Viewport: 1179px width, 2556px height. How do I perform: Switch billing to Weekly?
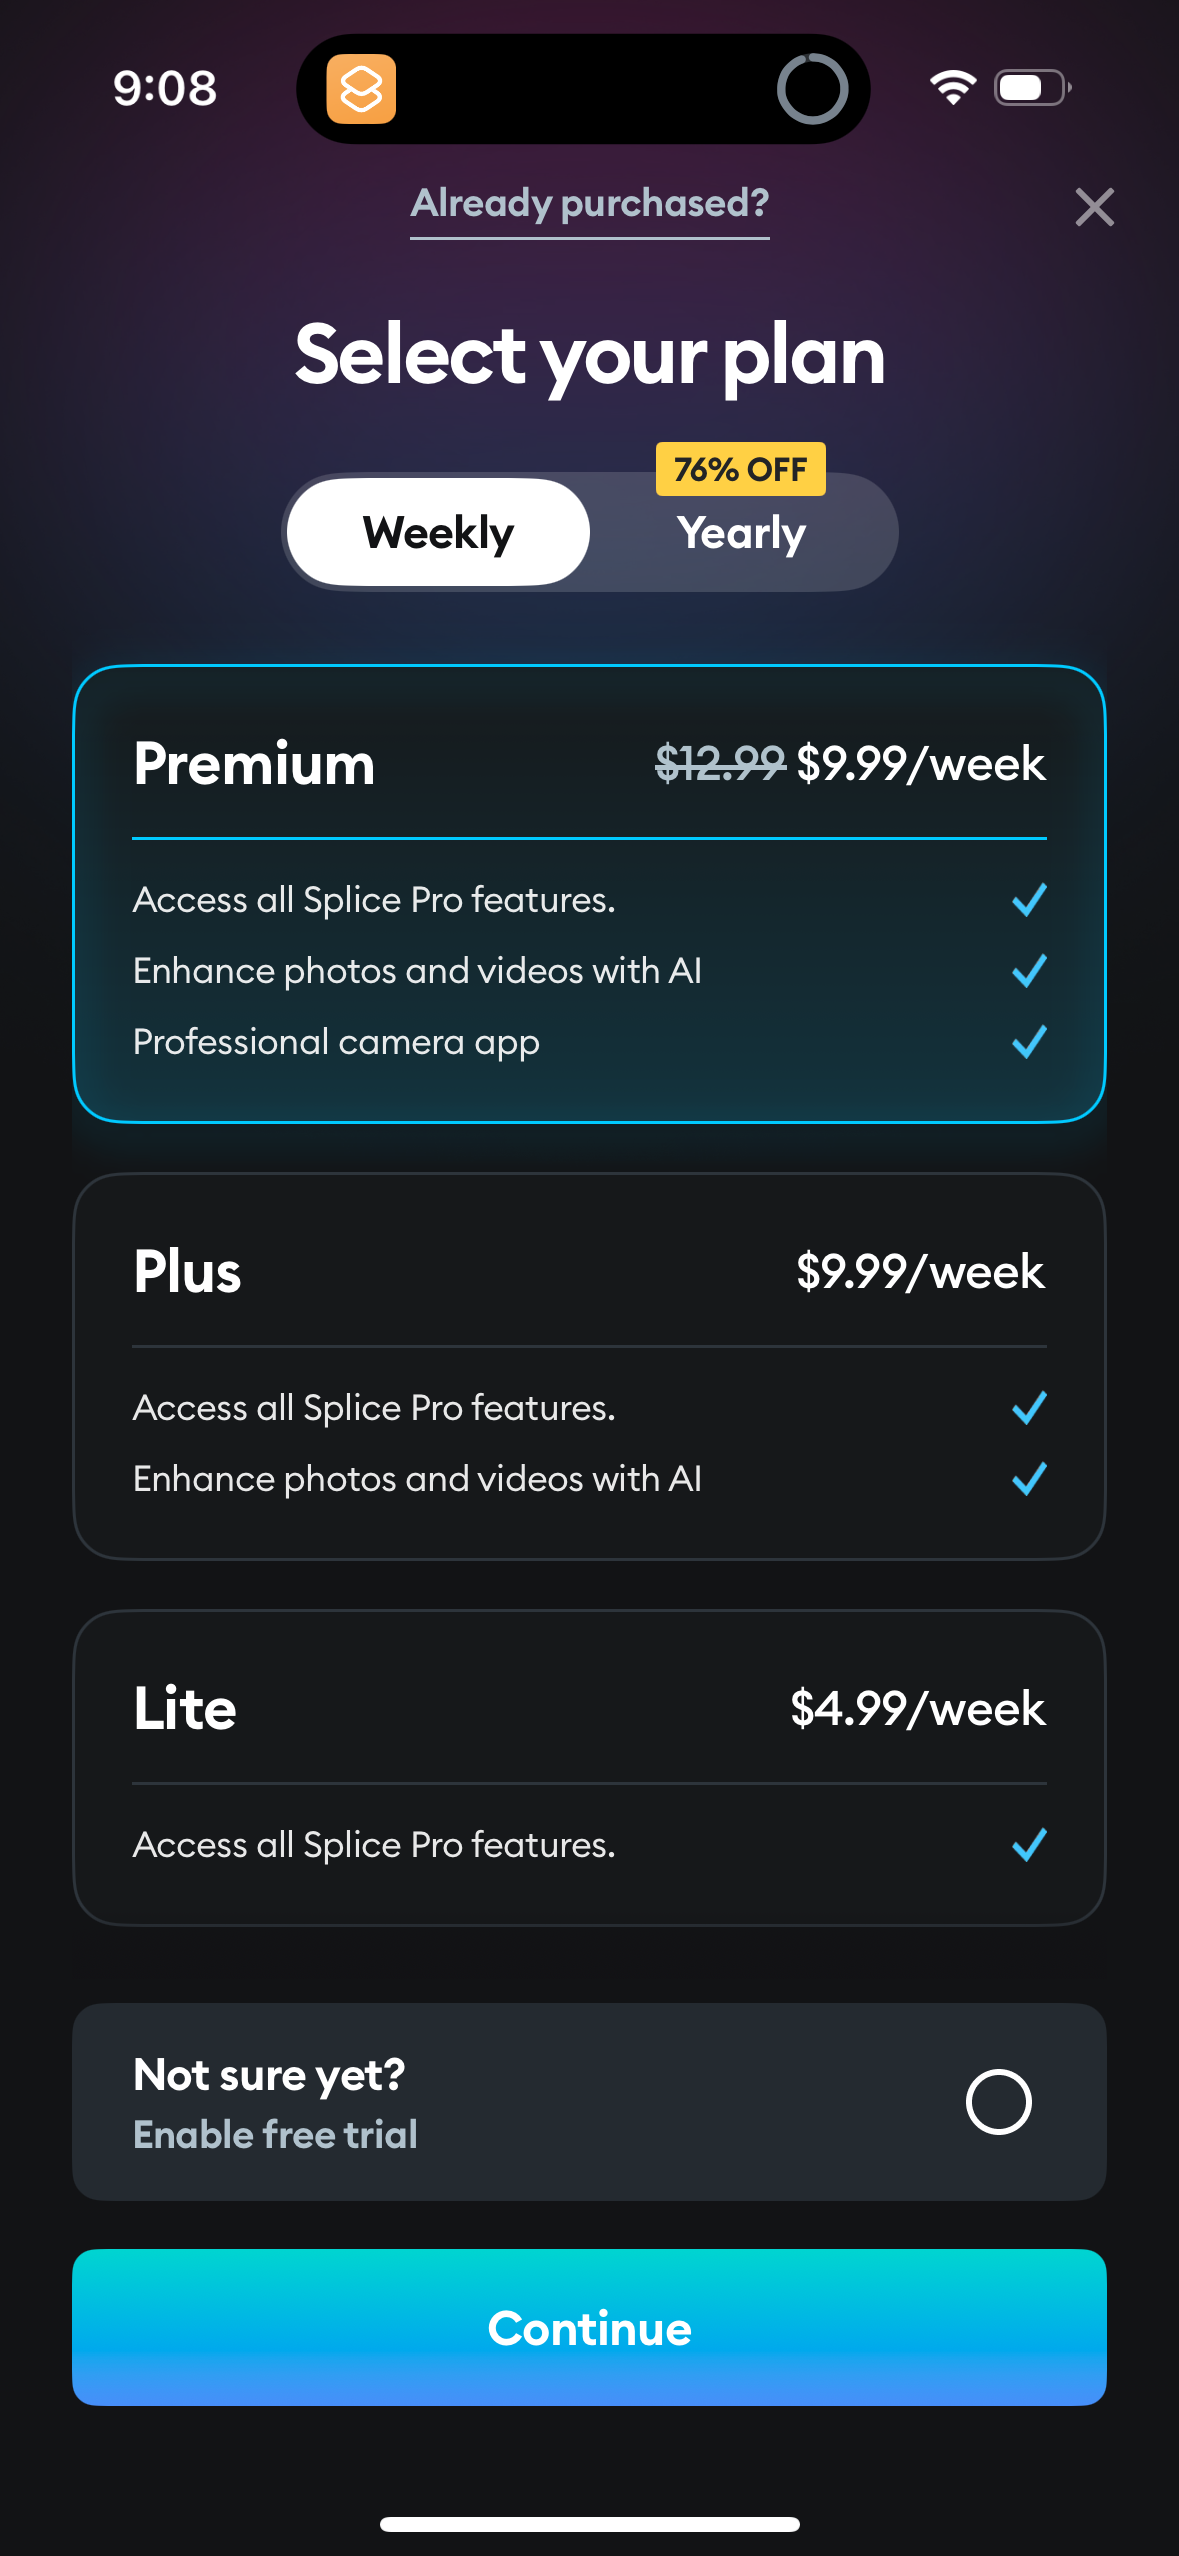(x=438, y=532)
